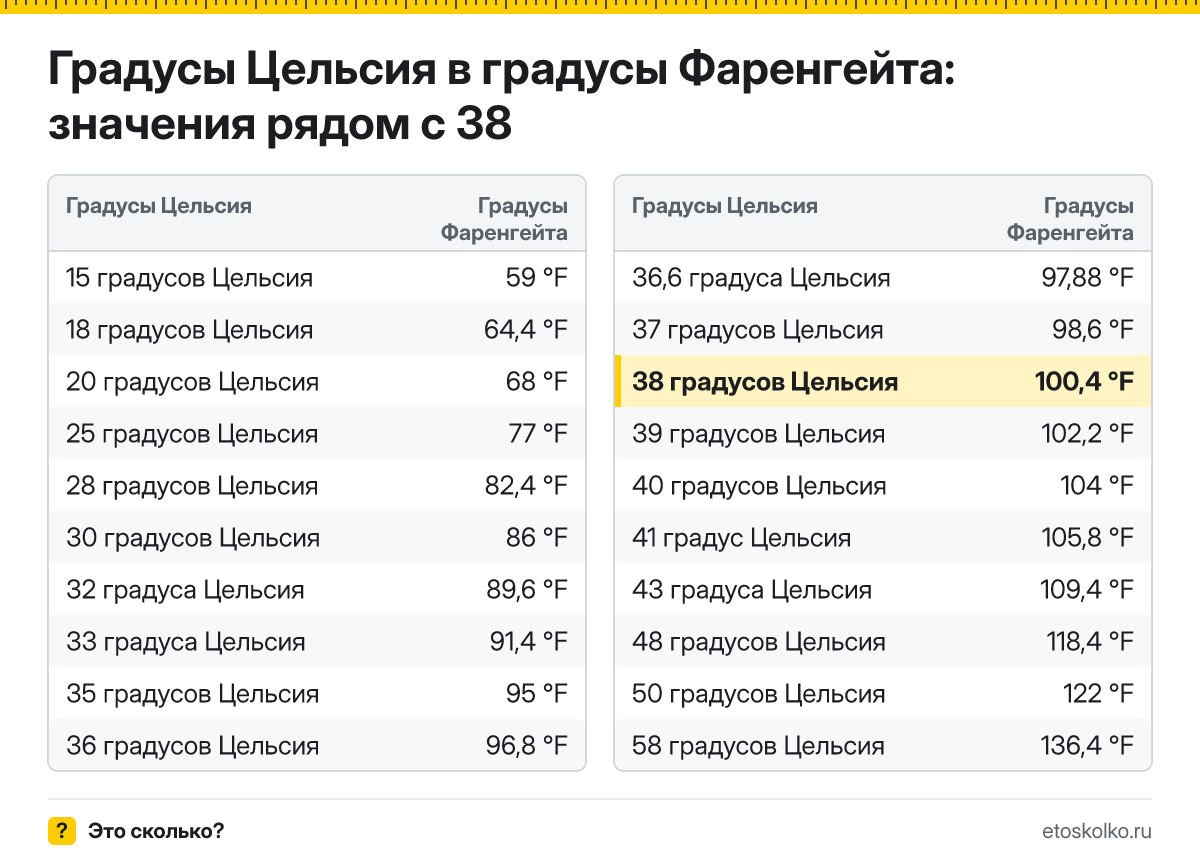Select '35 градусов Цельсия' row label
Image resolution: width=1200 pixels, height=863 pixels.
point(193,694)
